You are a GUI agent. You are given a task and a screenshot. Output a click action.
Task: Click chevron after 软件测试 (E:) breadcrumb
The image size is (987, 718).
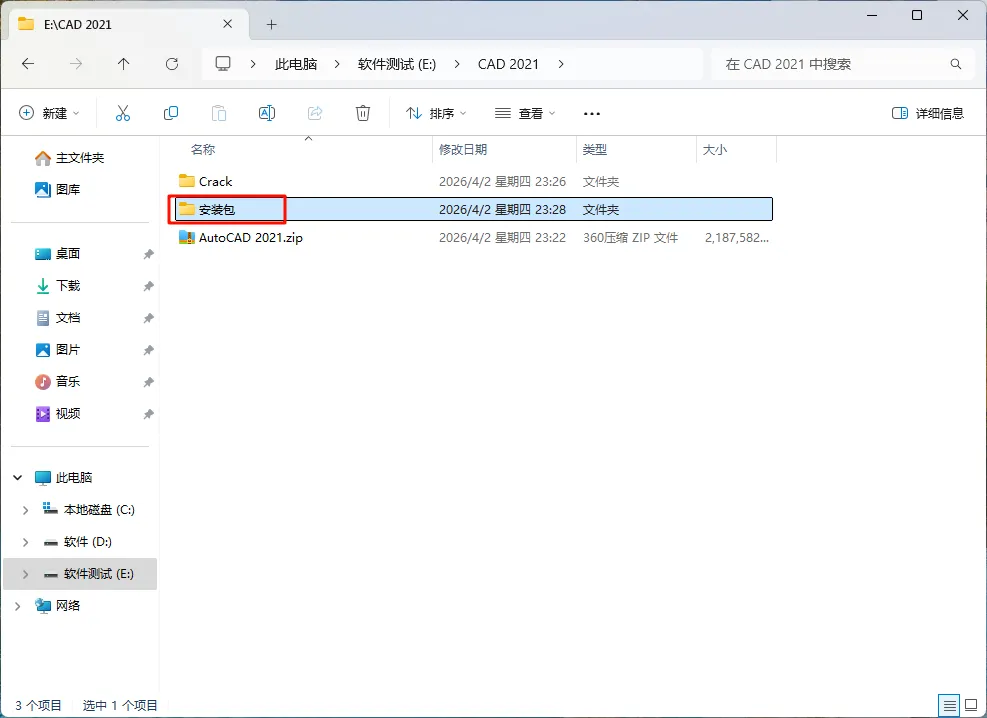click(x=457, y=64)
